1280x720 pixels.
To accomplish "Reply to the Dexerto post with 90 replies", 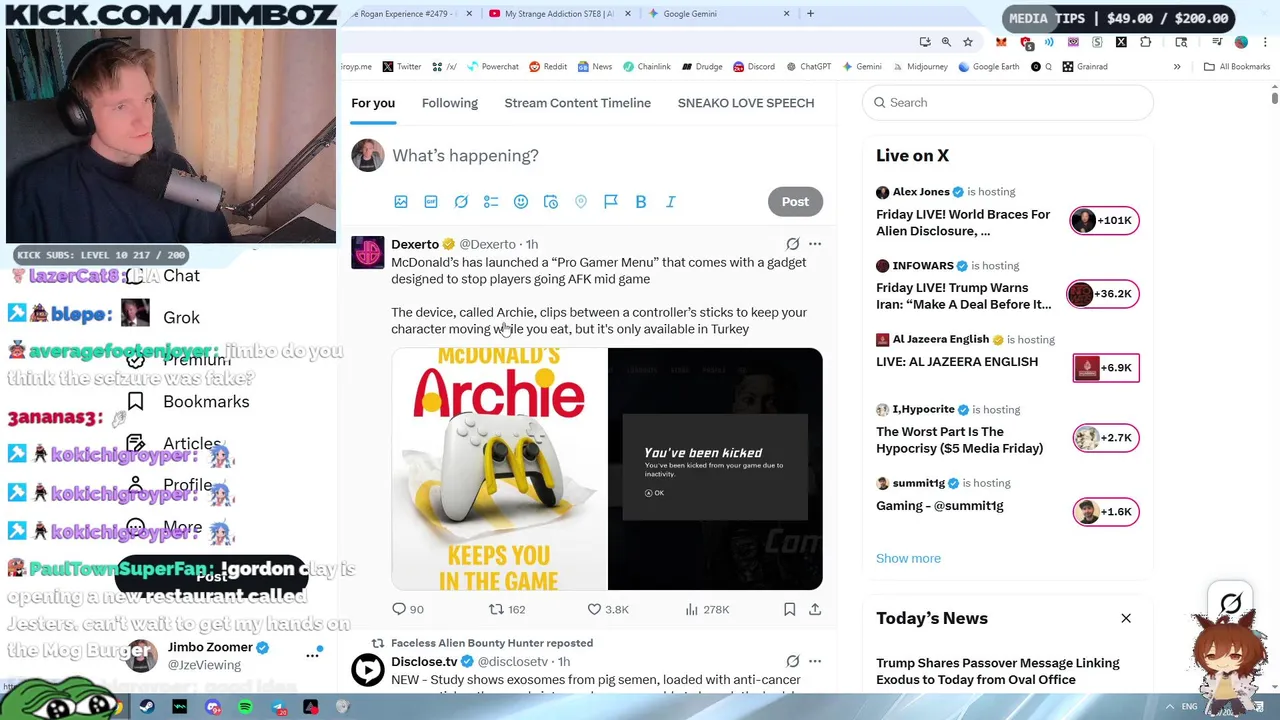I will click(x=408, y=609).
